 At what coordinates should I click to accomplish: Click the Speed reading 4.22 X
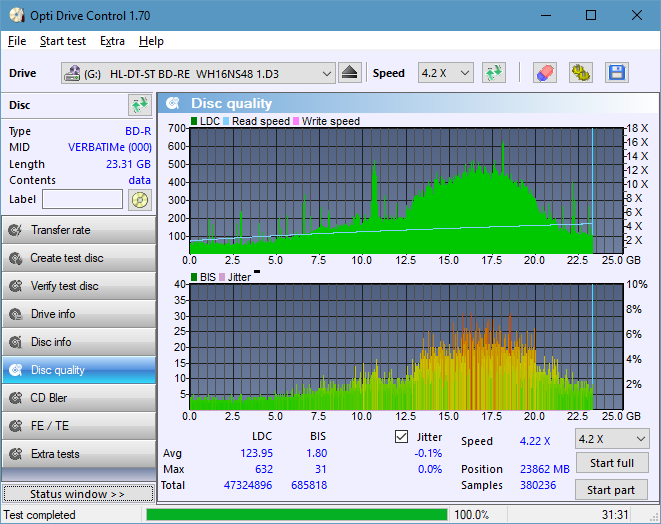click(x=535, y=441)
